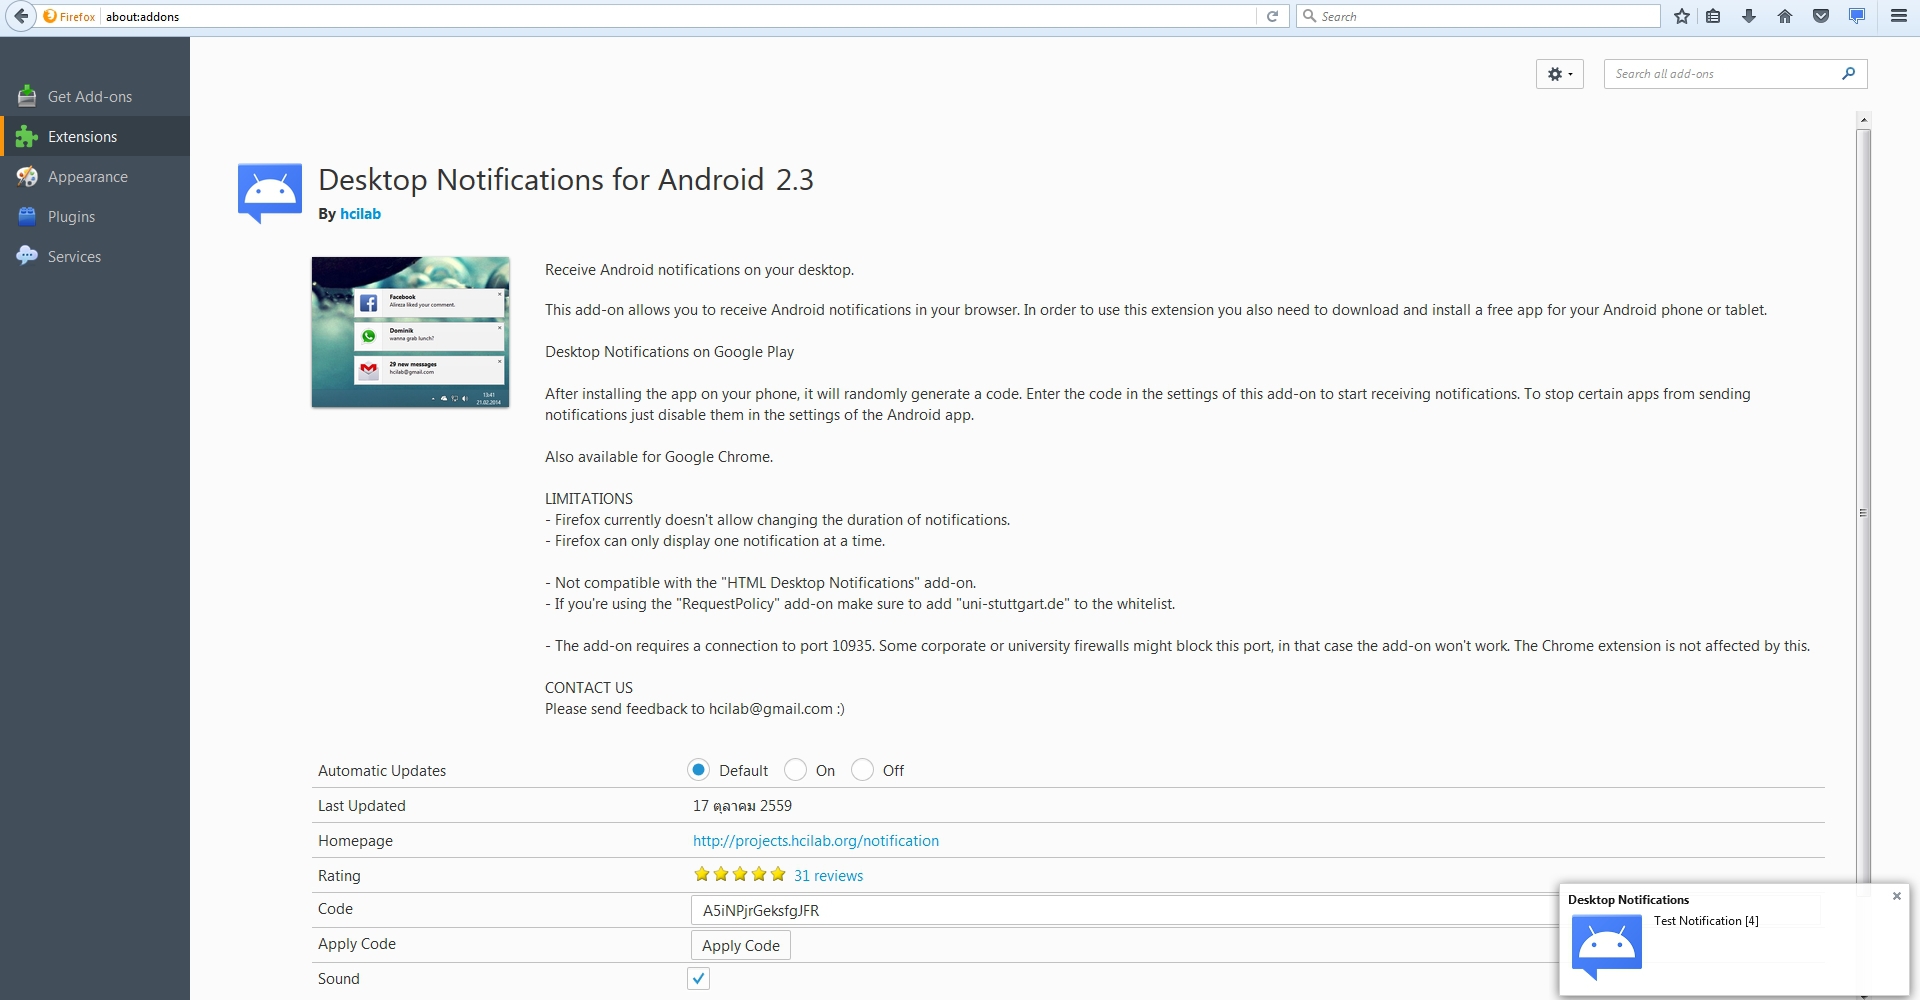Click the Apply Code button
The height and width of the screenshot is (1000, 1920).
tap(741, 946)
